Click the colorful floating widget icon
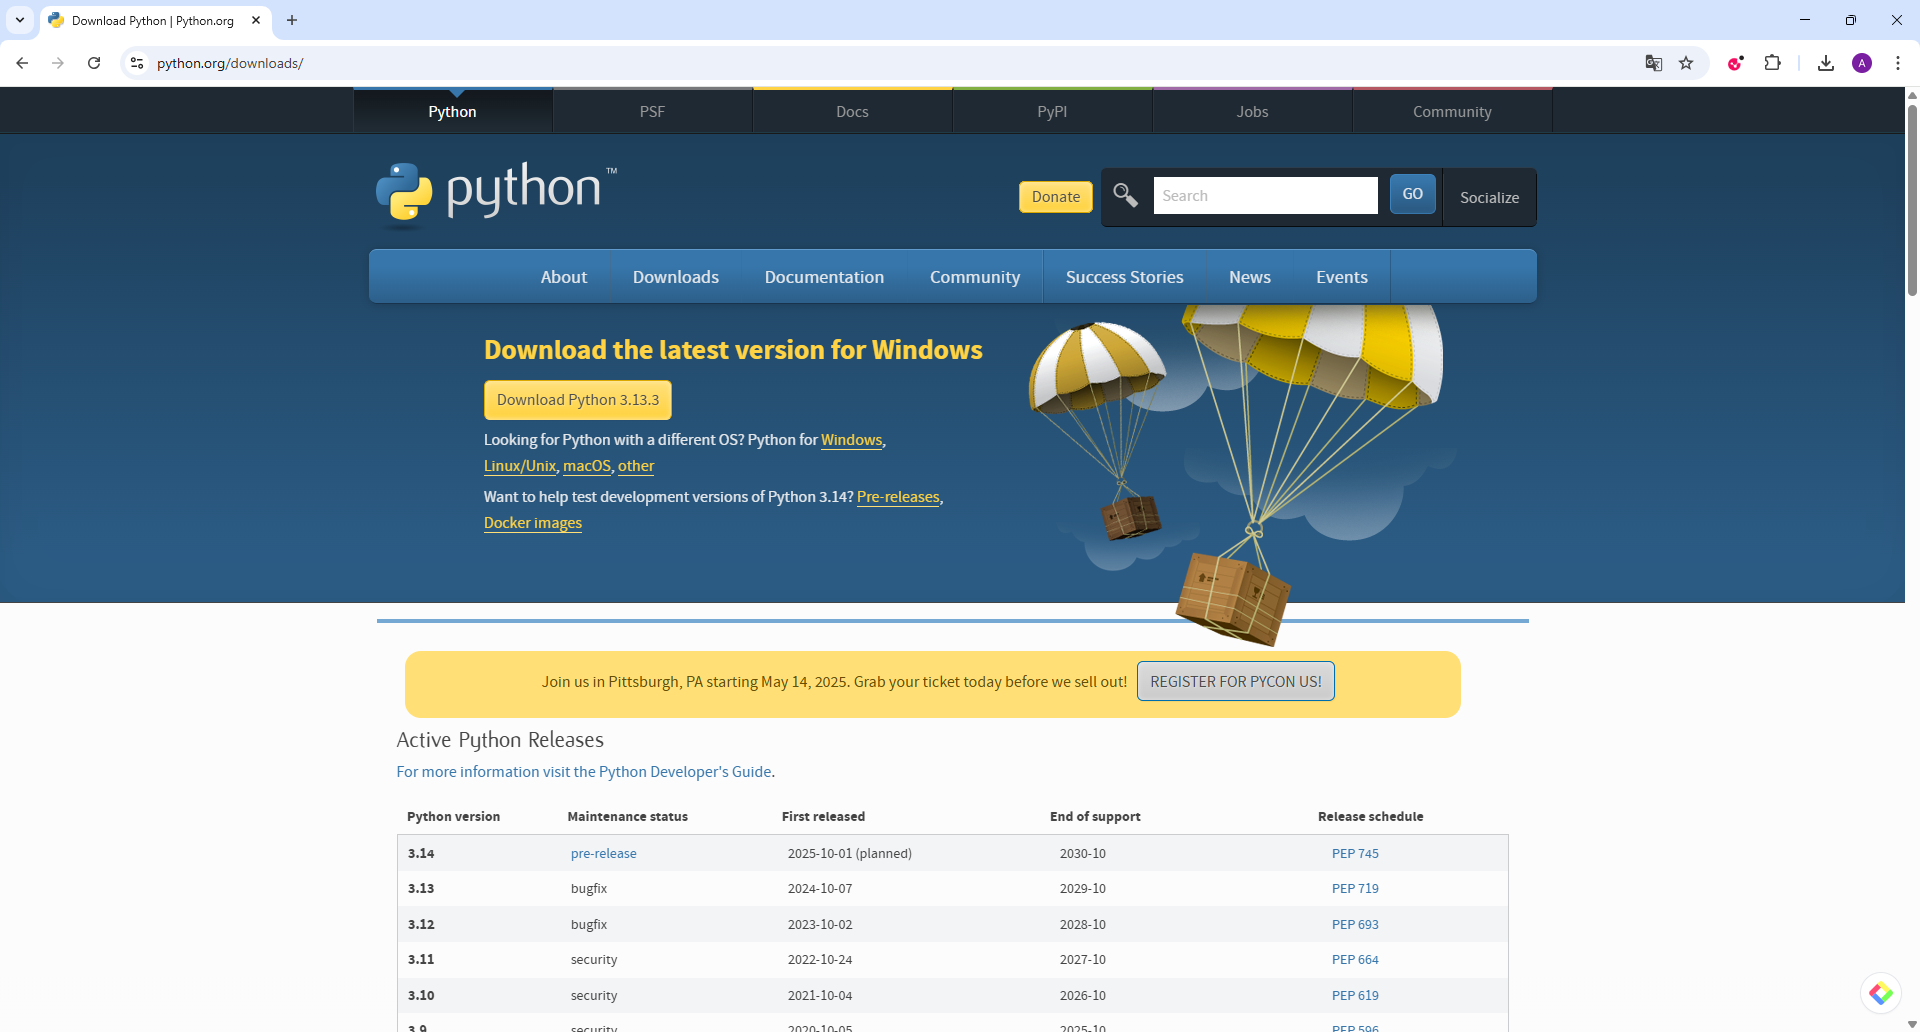The height and width of the screenshot is (1032, 1920). point(1881,993)
